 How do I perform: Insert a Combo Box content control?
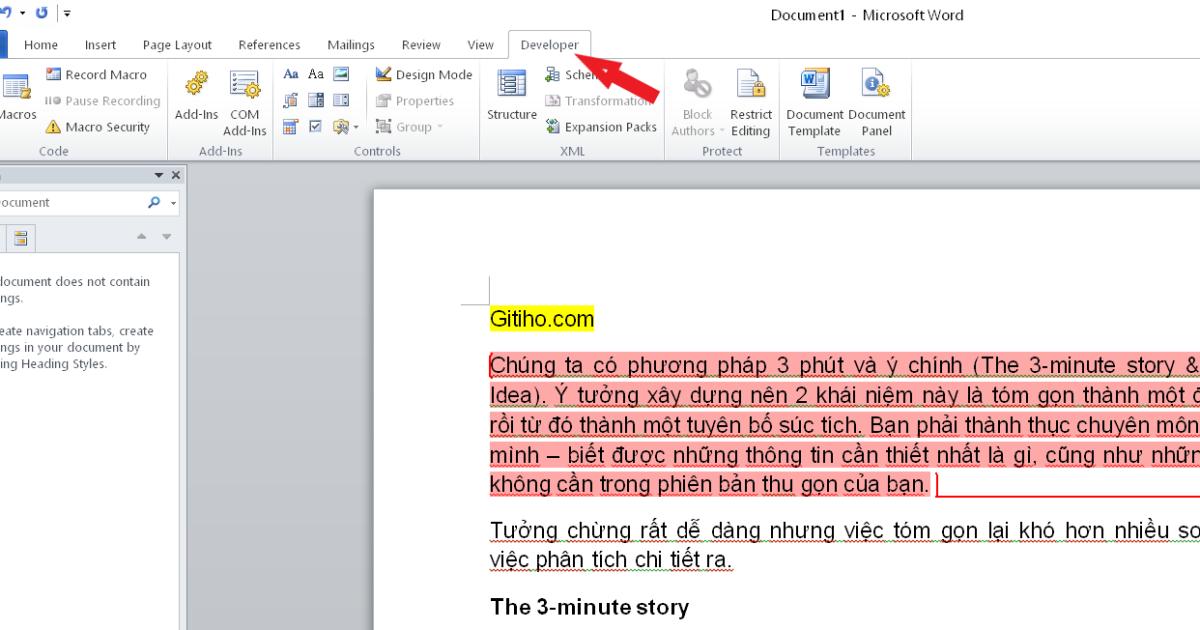[316, 100]
